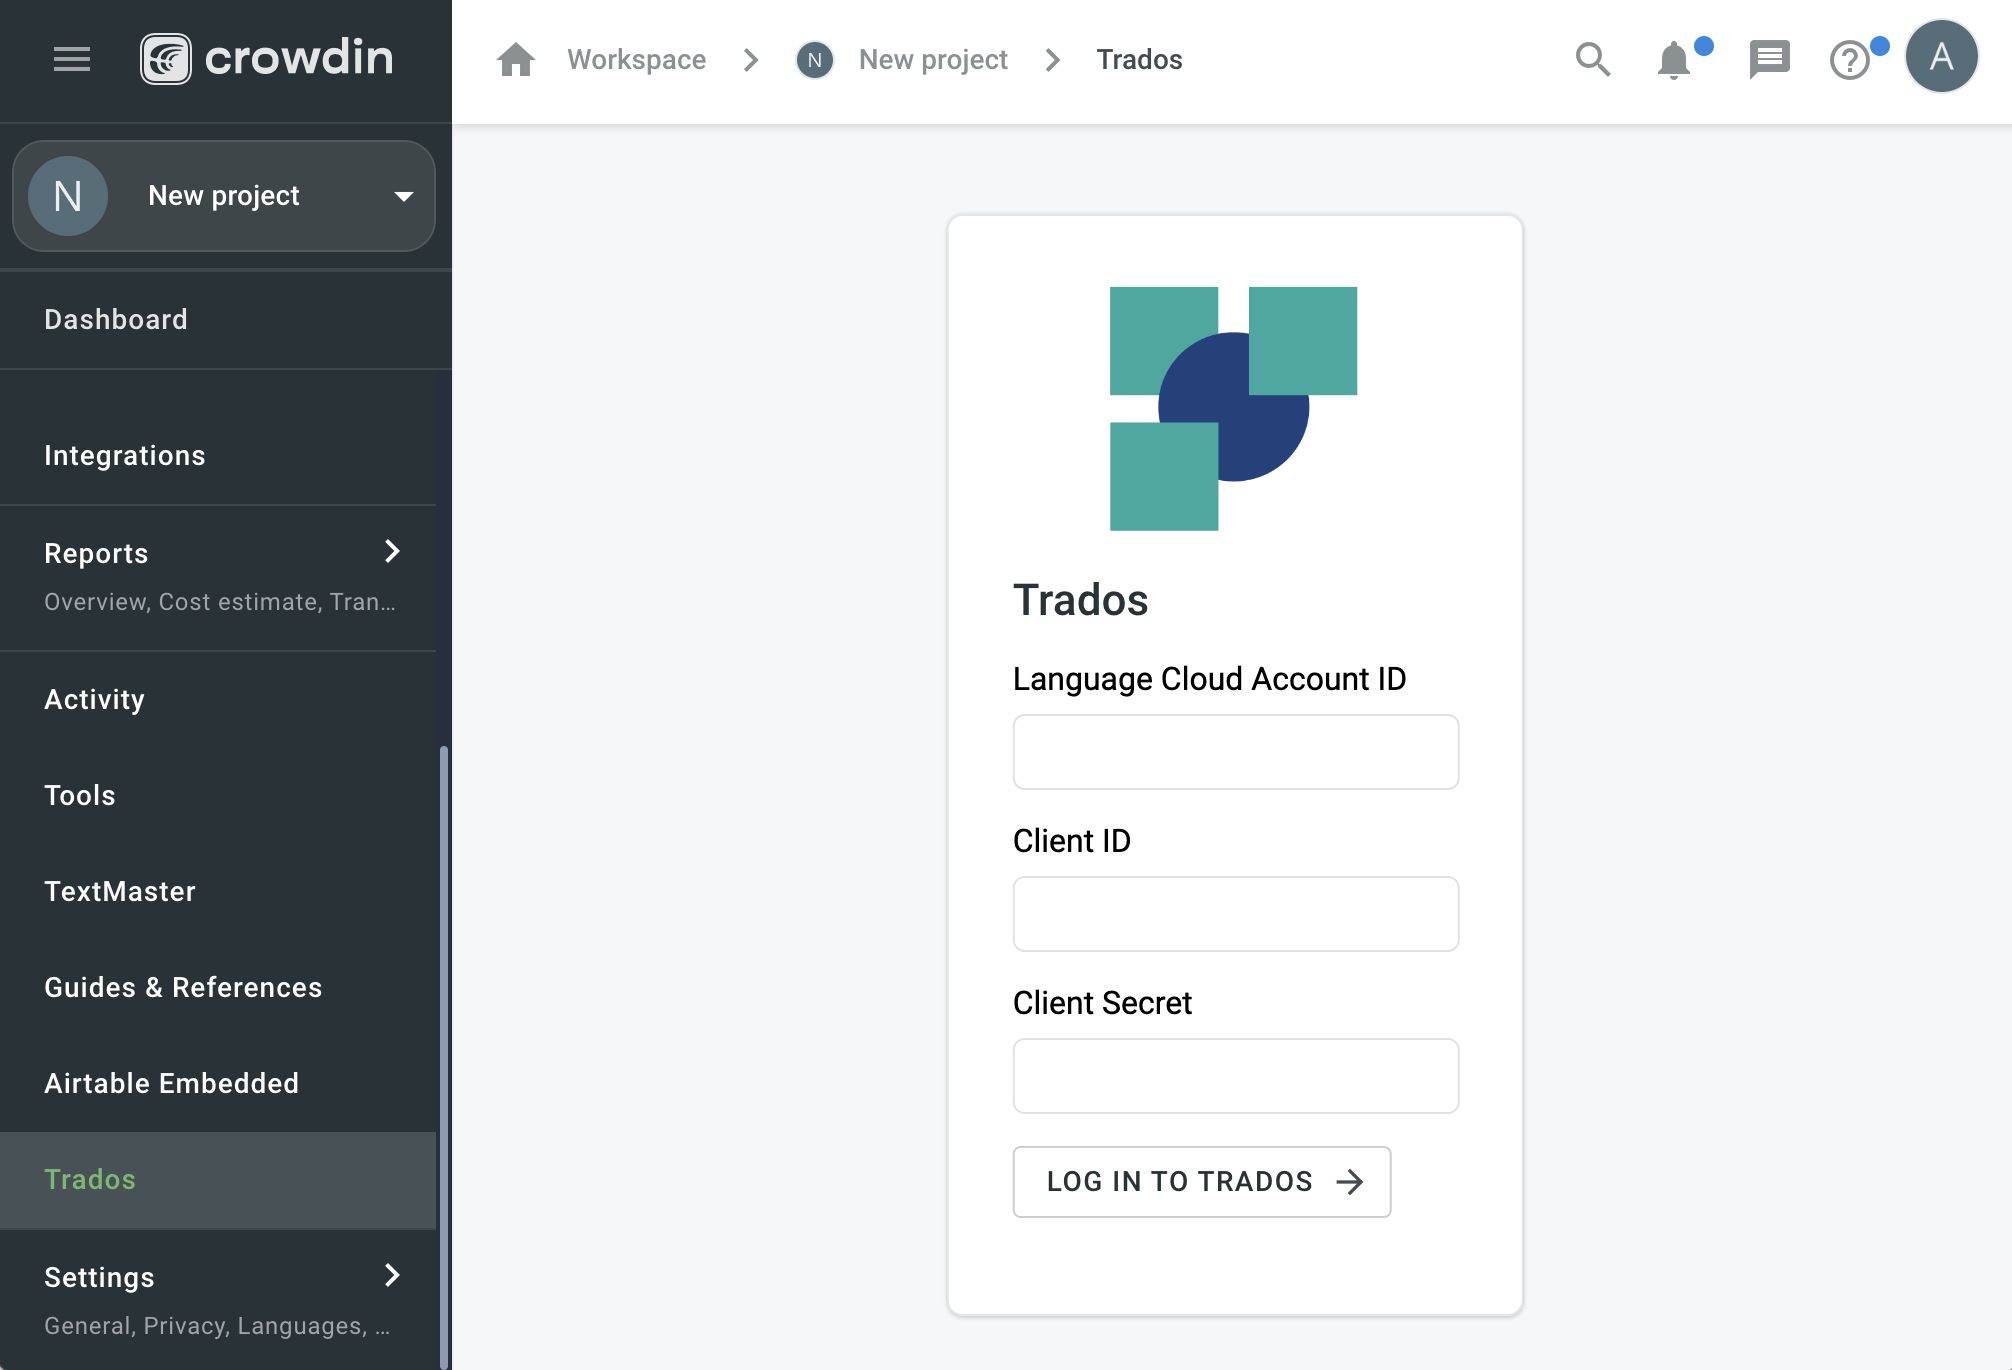The height and width of the screenshot is (1370, 2012).
Task: Open the hamburger menu icon
Action: tap(72, 59)
